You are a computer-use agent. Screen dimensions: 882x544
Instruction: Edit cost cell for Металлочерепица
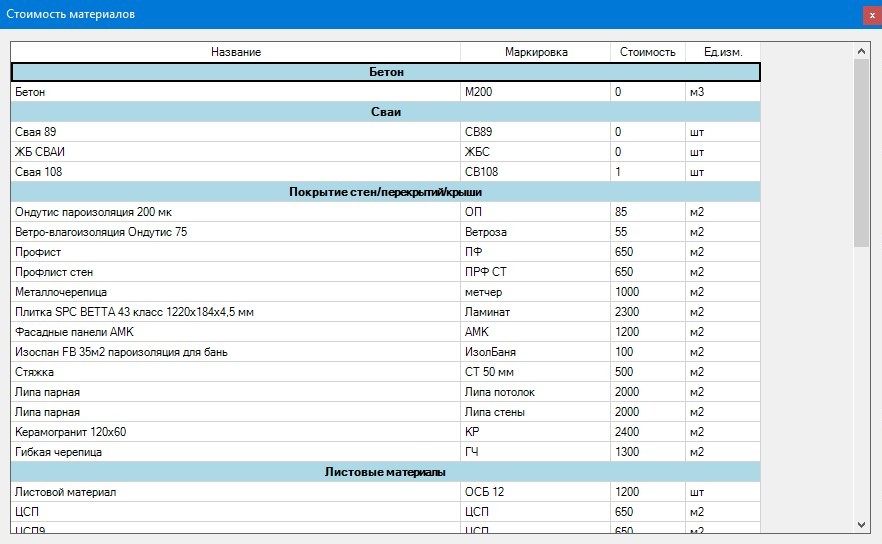tap(647, 292)
